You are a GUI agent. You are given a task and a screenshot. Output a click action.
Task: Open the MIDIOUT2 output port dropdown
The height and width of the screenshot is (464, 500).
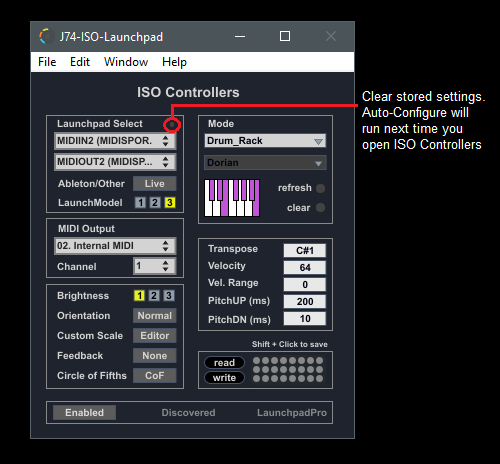tap(115, 162)
